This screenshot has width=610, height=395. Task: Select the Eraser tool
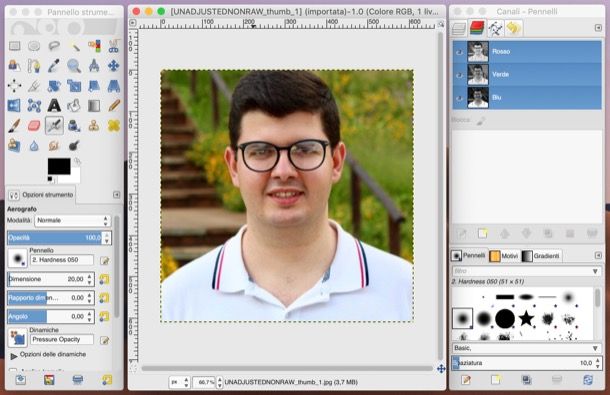click(34, 125)
